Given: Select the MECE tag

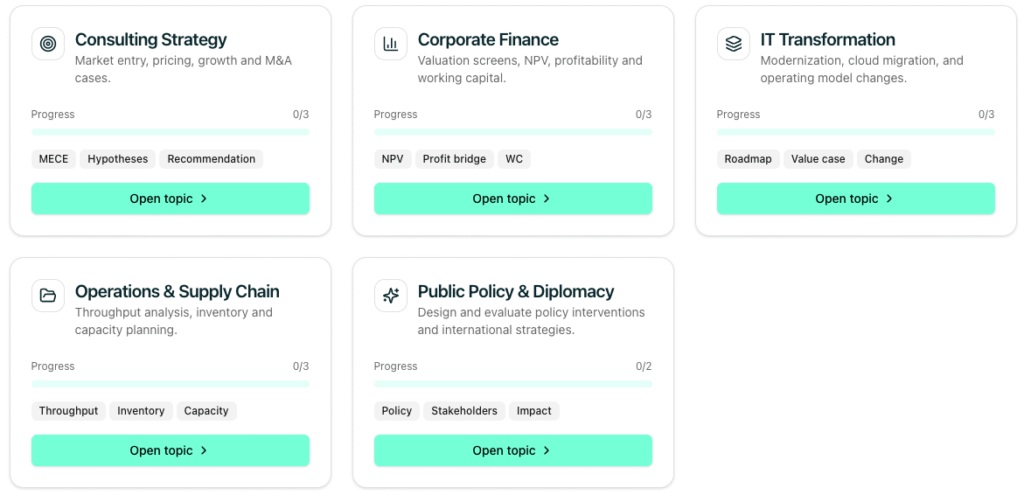Looking at the screenshot, I should [x=53, y=159].
